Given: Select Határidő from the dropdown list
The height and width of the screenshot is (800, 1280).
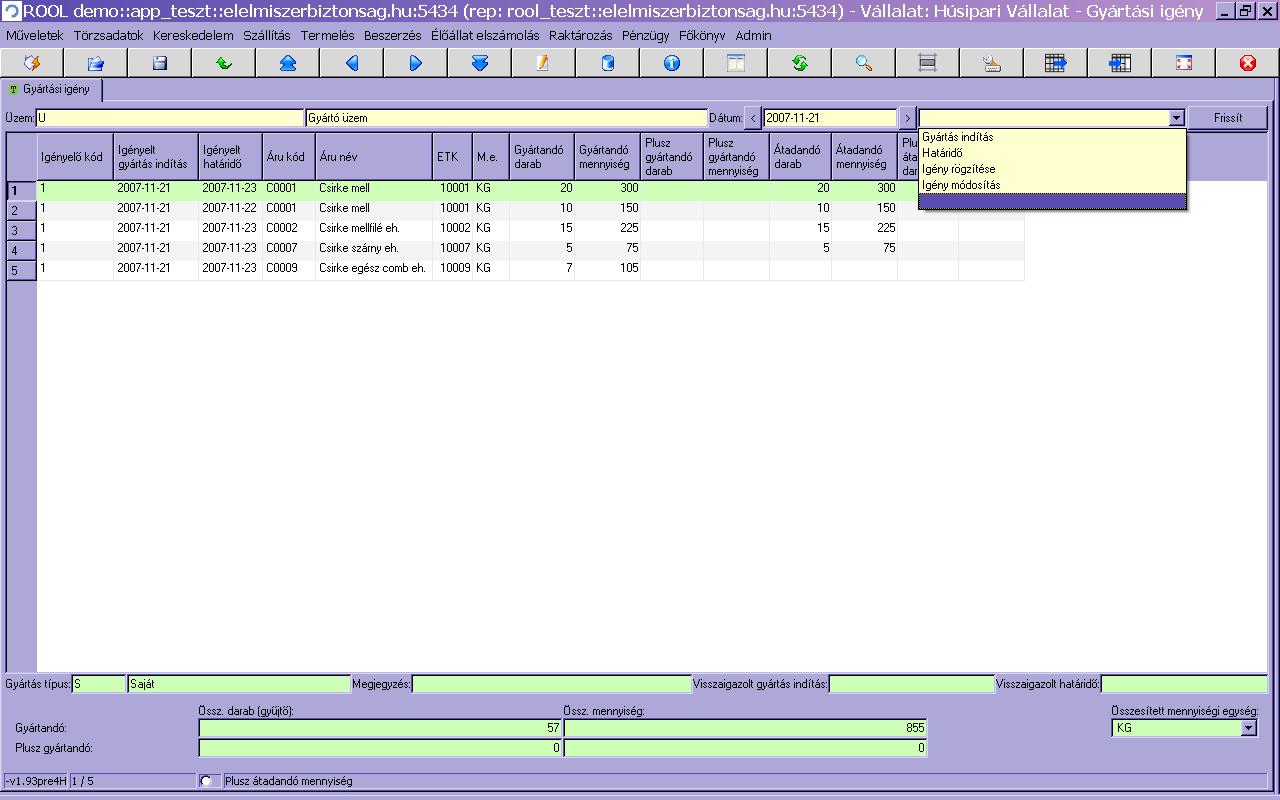Looking at the screenshot, I should pyautogui.click(x=942, y=153).
